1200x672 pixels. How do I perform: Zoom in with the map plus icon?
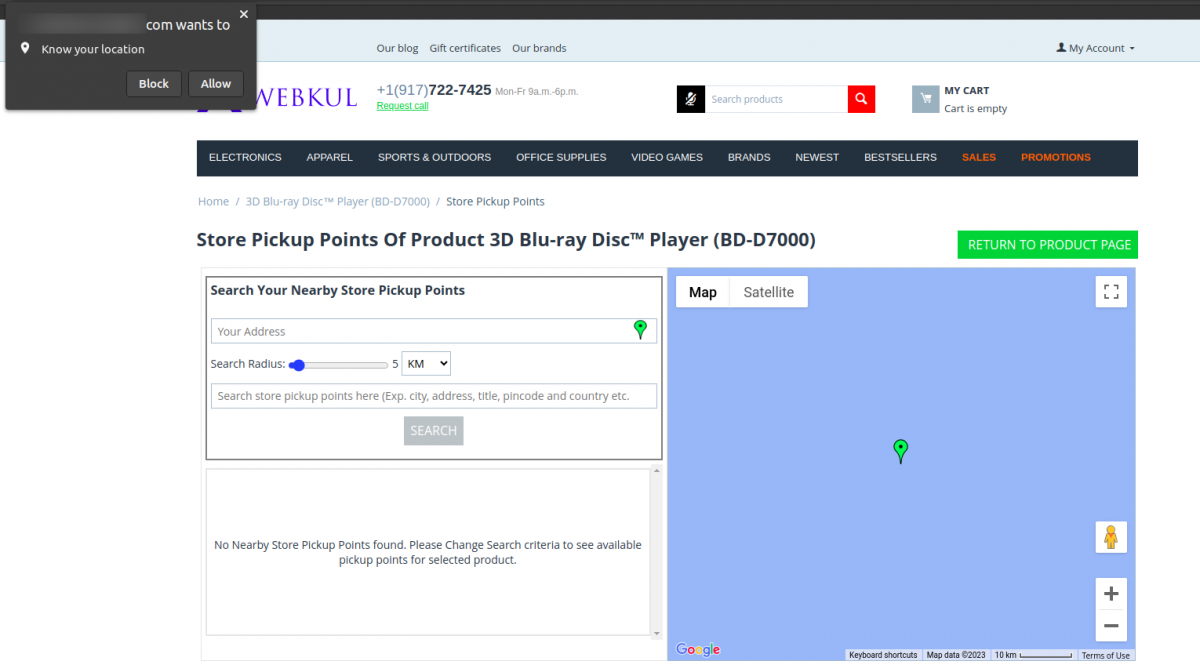click(x=1111, y=593)
